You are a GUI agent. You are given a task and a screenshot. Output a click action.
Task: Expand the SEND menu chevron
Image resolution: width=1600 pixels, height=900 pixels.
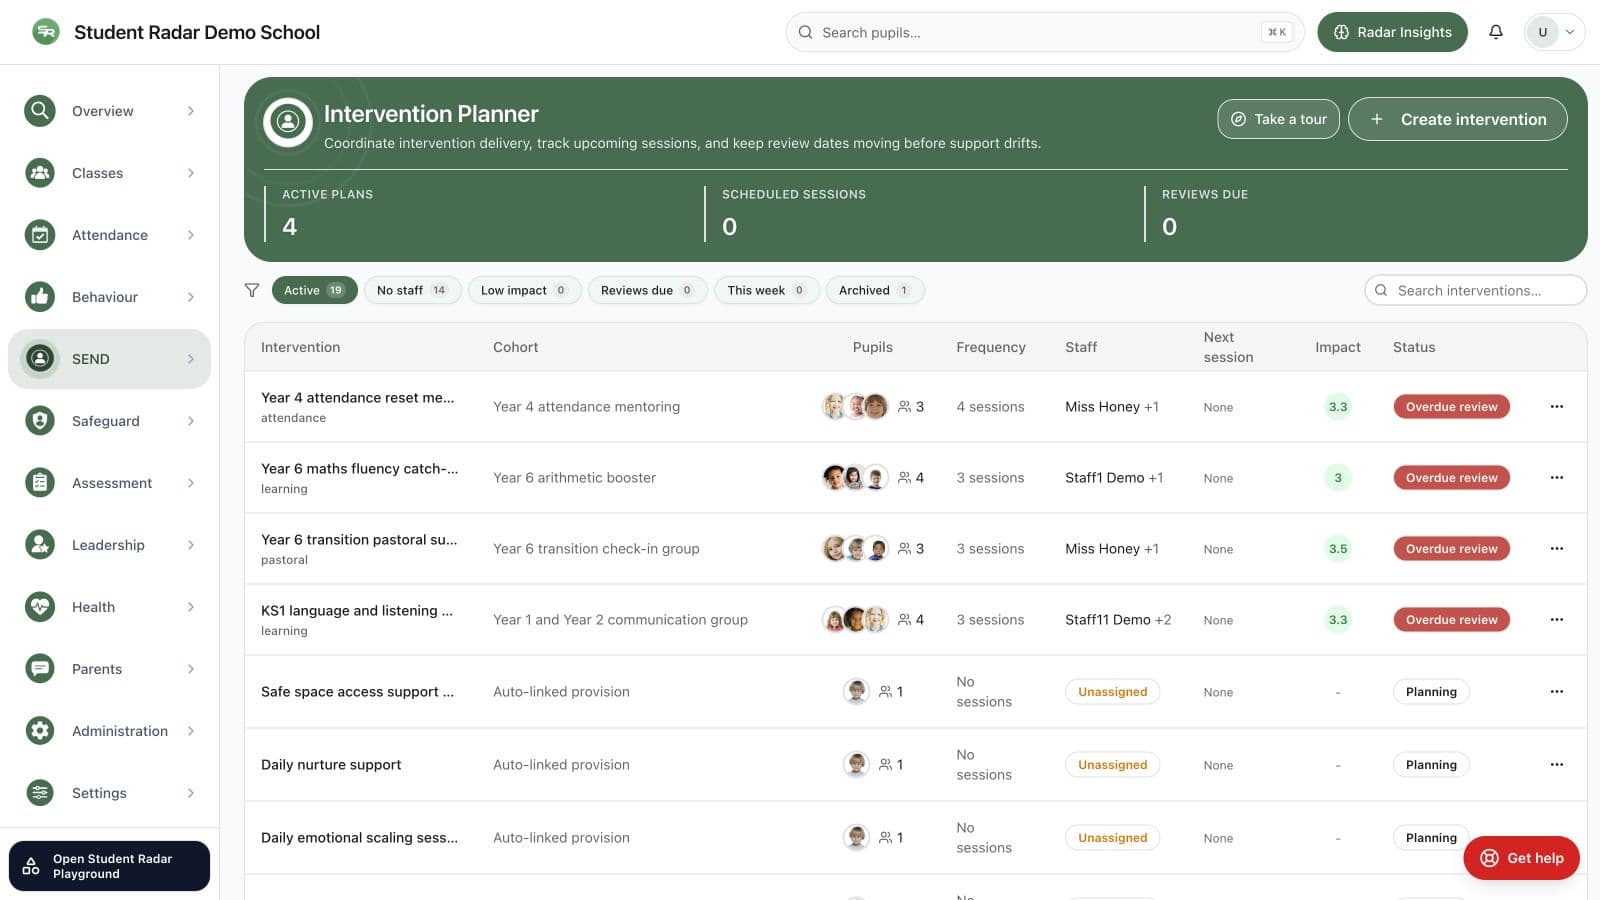pos(191,359)
